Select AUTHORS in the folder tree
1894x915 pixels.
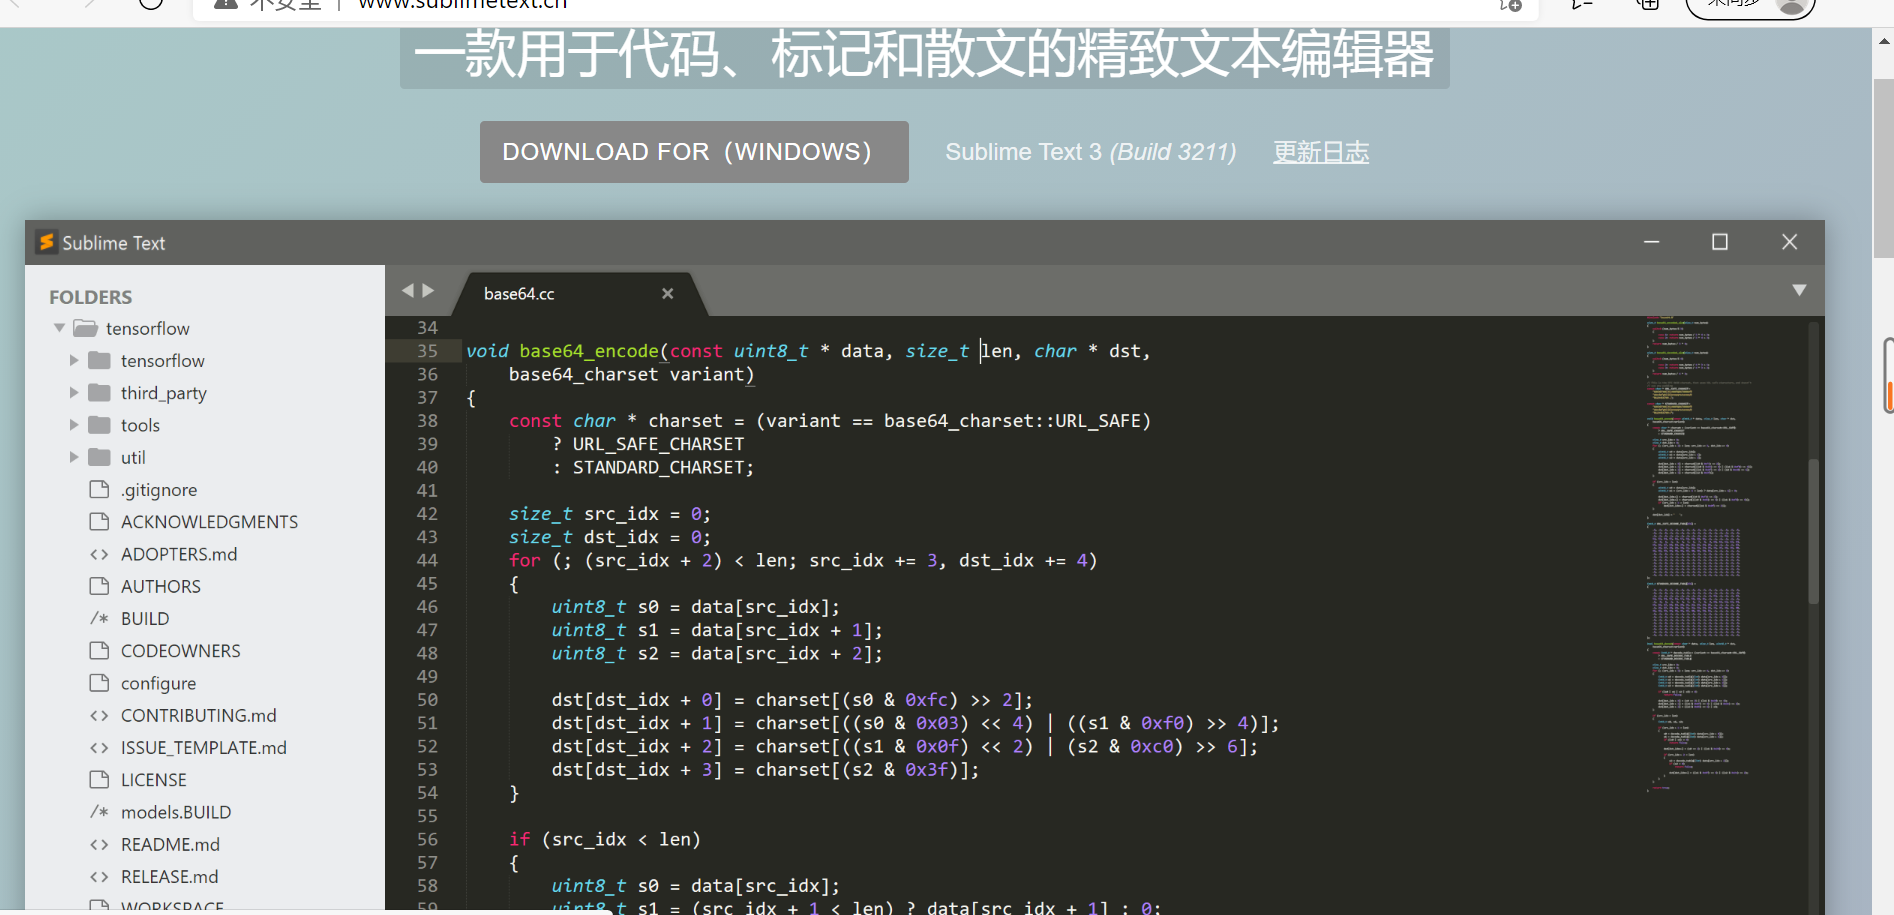click(x=161, y=586)
